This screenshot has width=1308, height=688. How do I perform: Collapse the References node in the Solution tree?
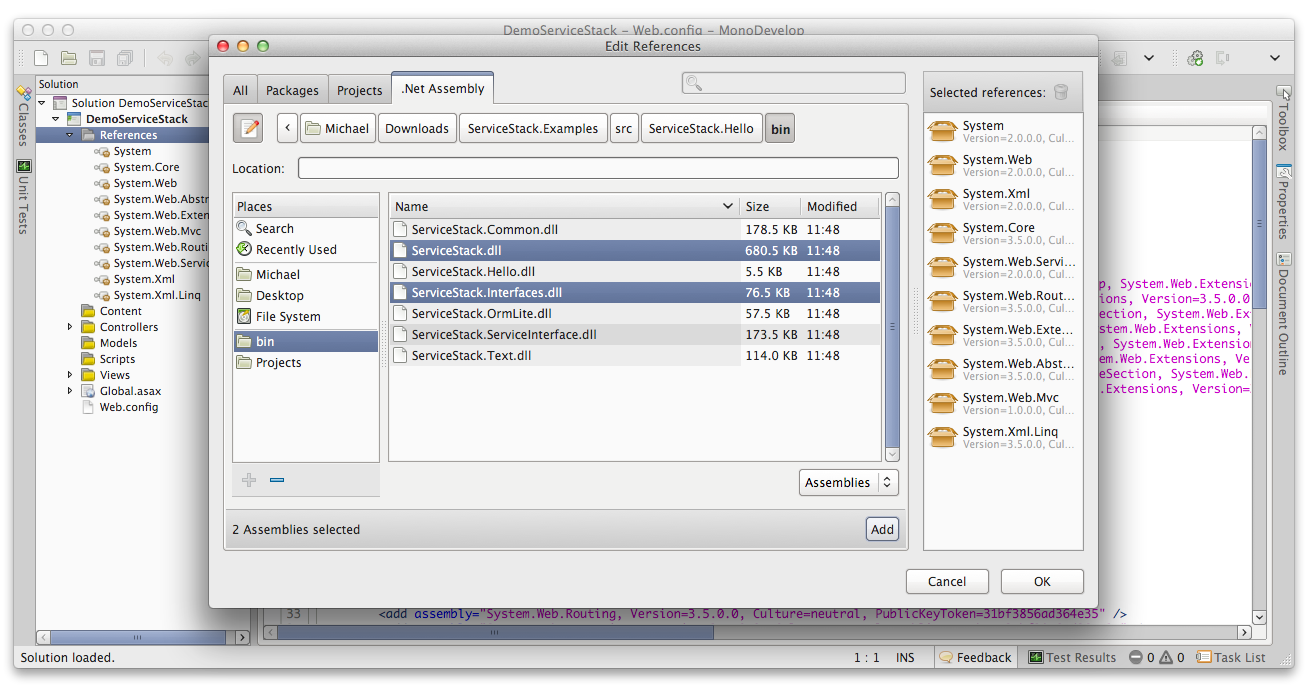pos(68,134)
